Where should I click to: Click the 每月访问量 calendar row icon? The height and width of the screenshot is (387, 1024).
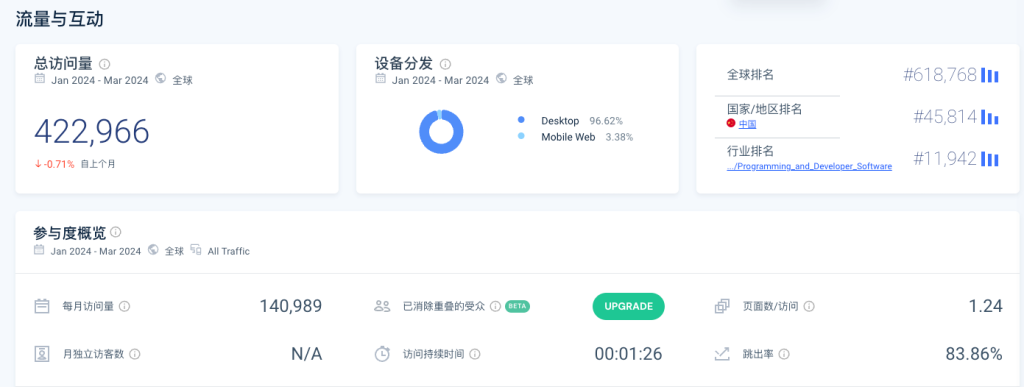click(42, 306)
